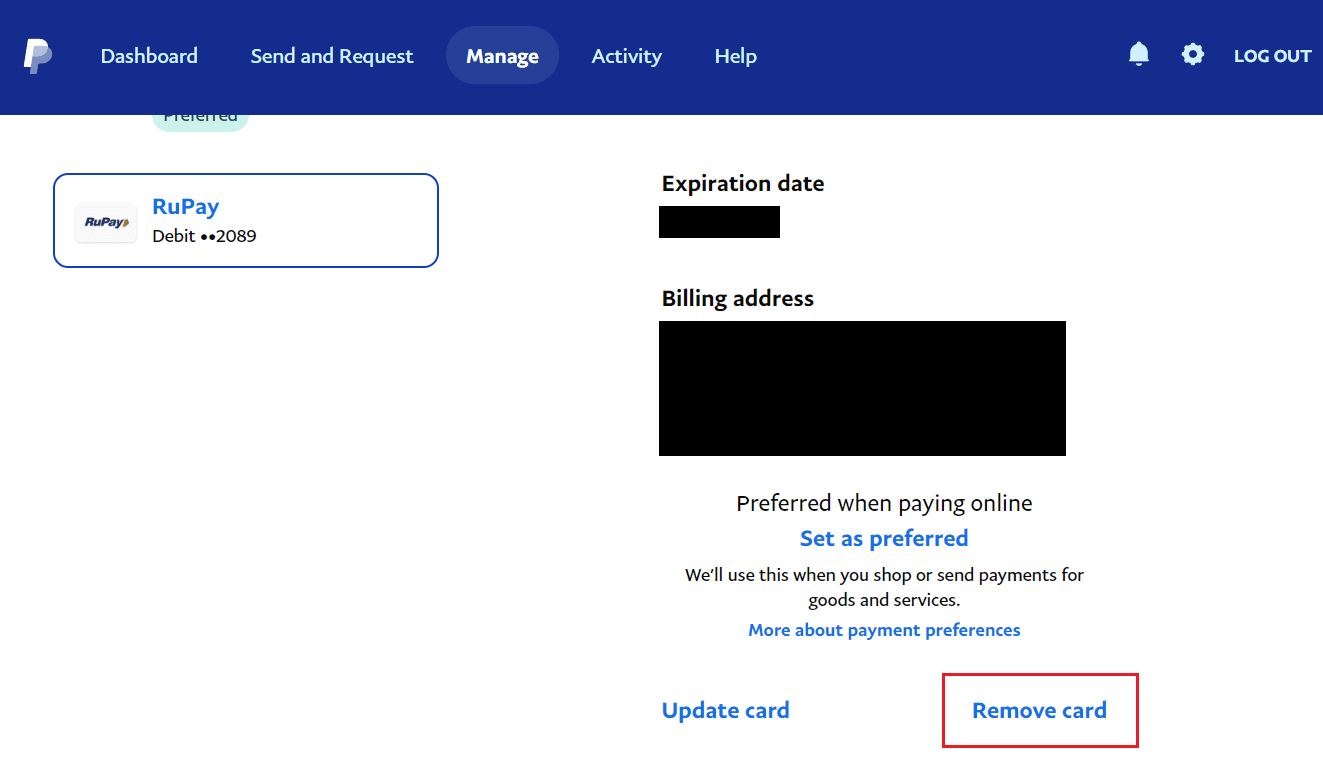Go to the Dashboard tab

pyautogui.click(x=149, y=56)
